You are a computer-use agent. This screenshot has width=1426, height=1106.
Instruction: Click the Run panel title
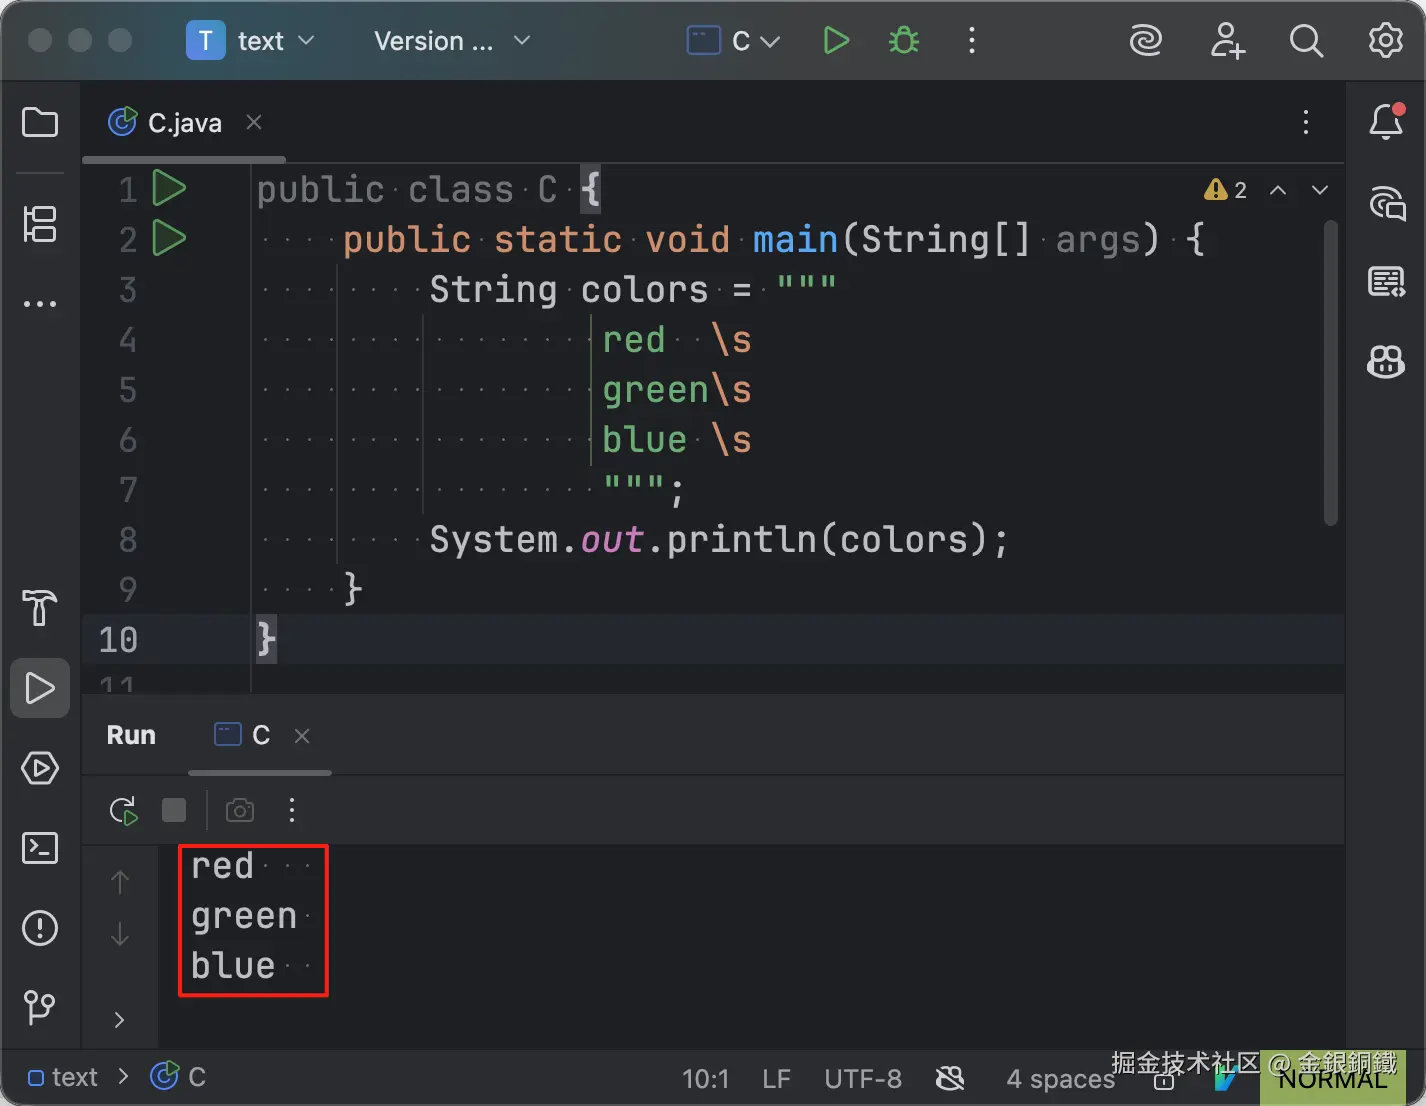(x=131, y=735)
